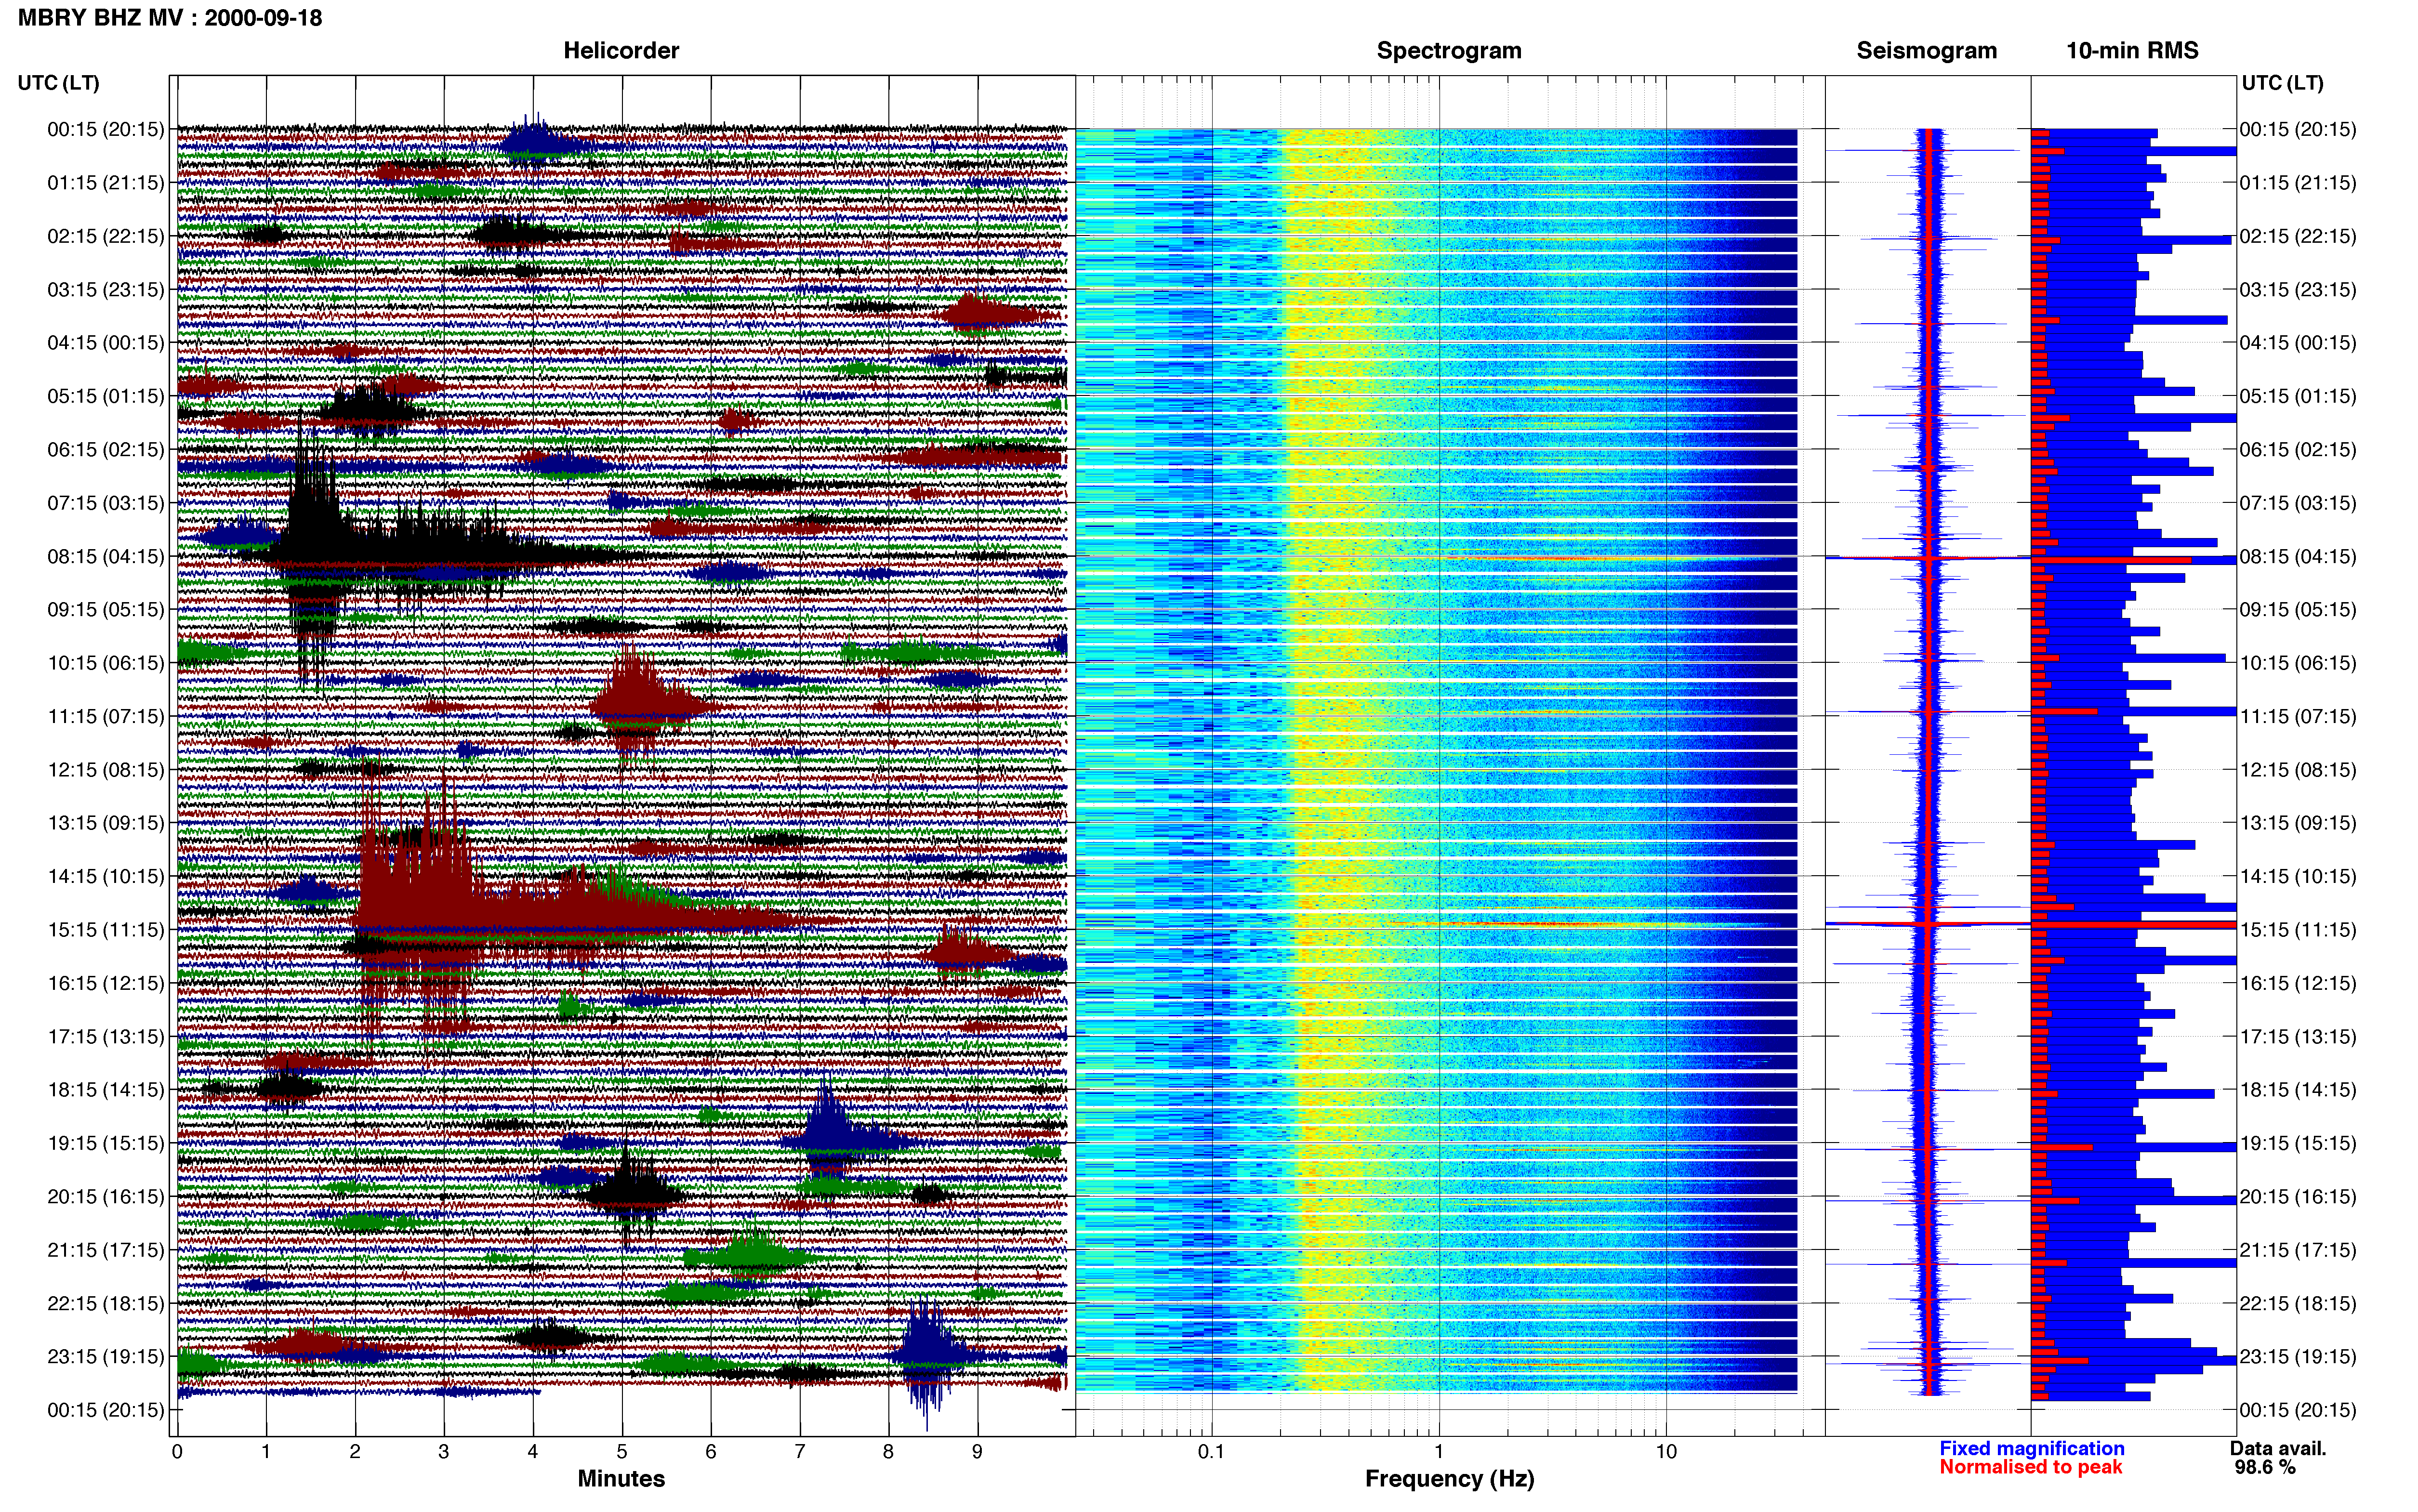Click the Helicorder axis label 19:15 (15:15)
This screenshot has height=1512, width=2418.
coord(106,1142)
